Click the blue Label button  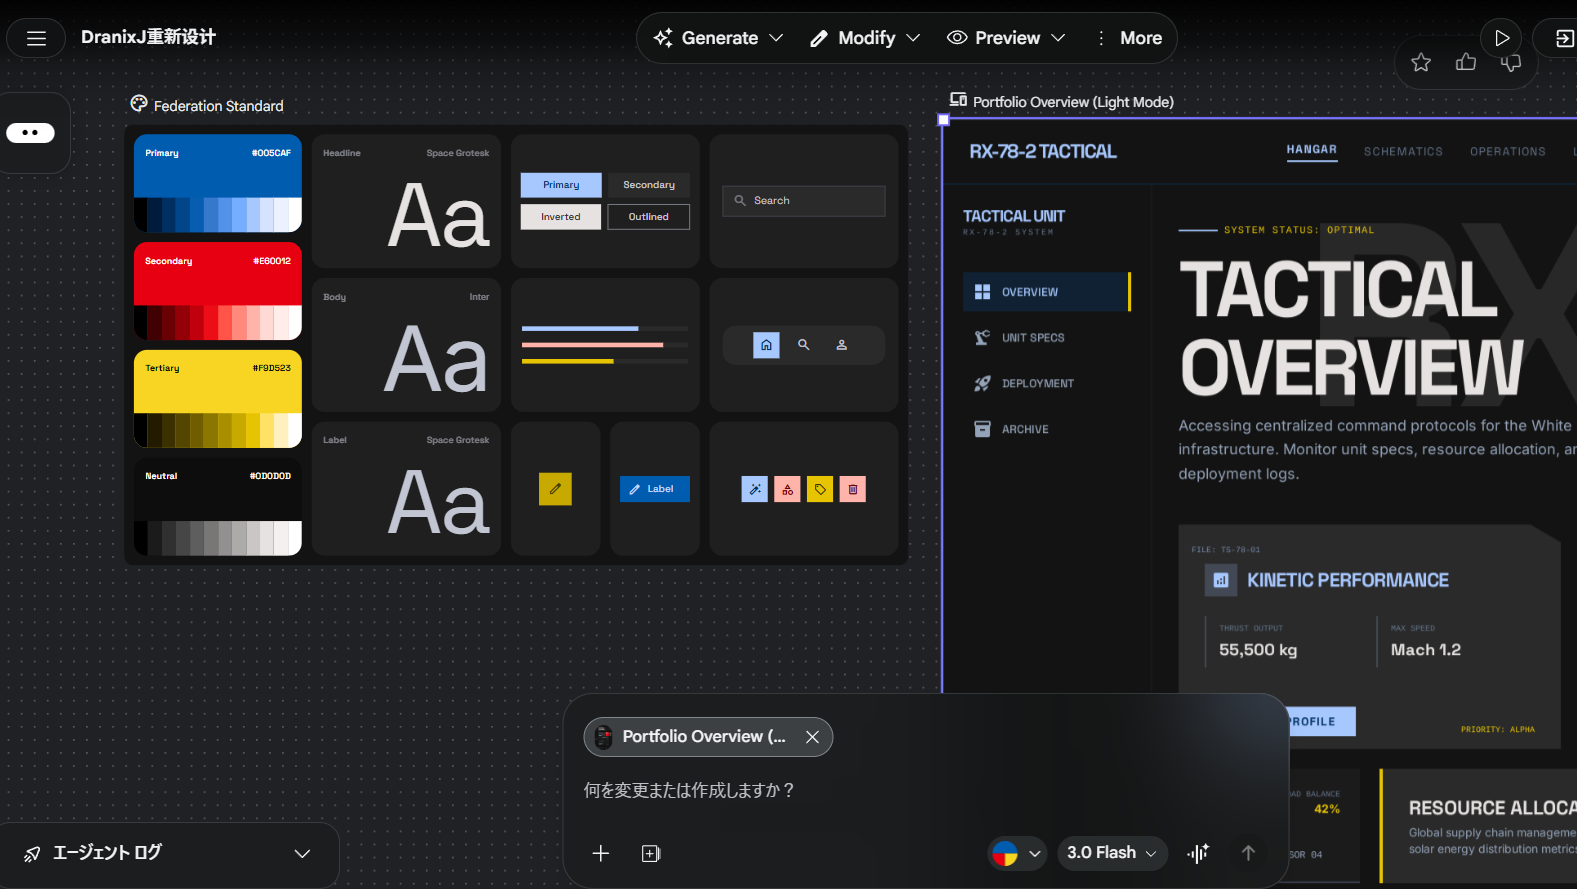655,489
